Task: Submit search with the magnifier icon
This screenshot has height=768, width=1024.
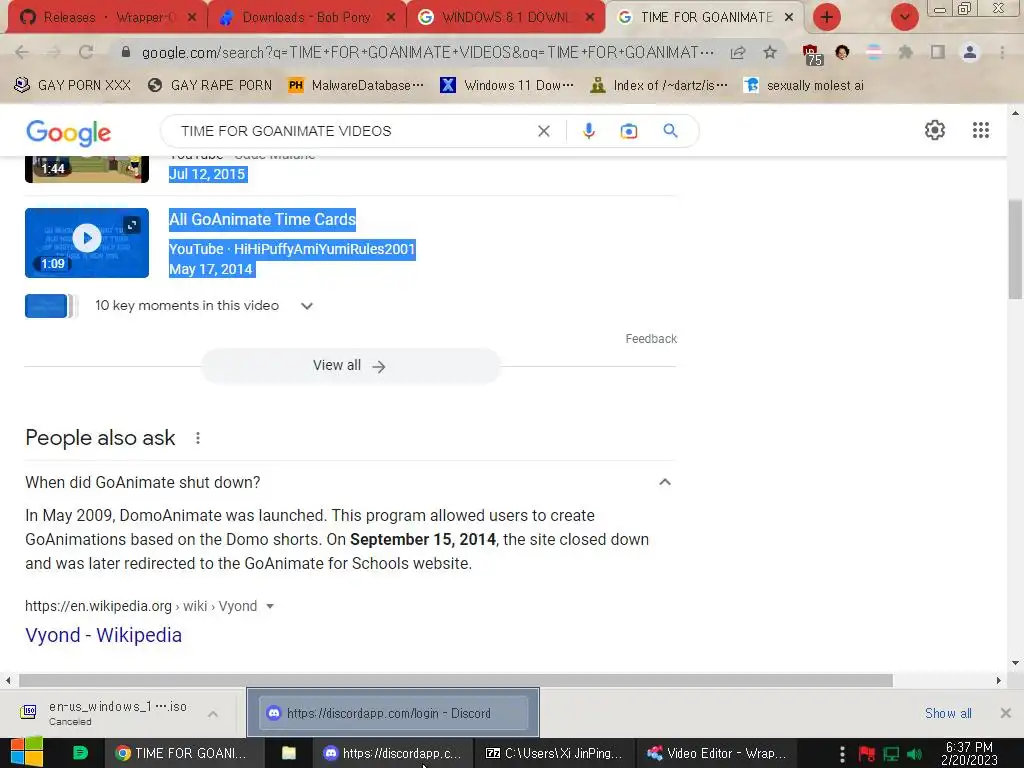Action: (670, 131)
